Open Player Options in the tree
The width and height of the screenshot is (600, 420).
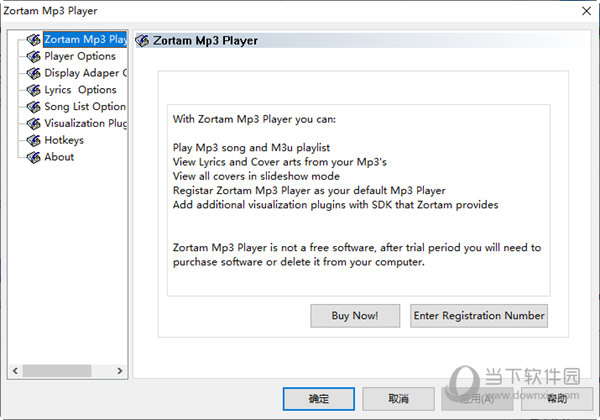click(80, 56)
